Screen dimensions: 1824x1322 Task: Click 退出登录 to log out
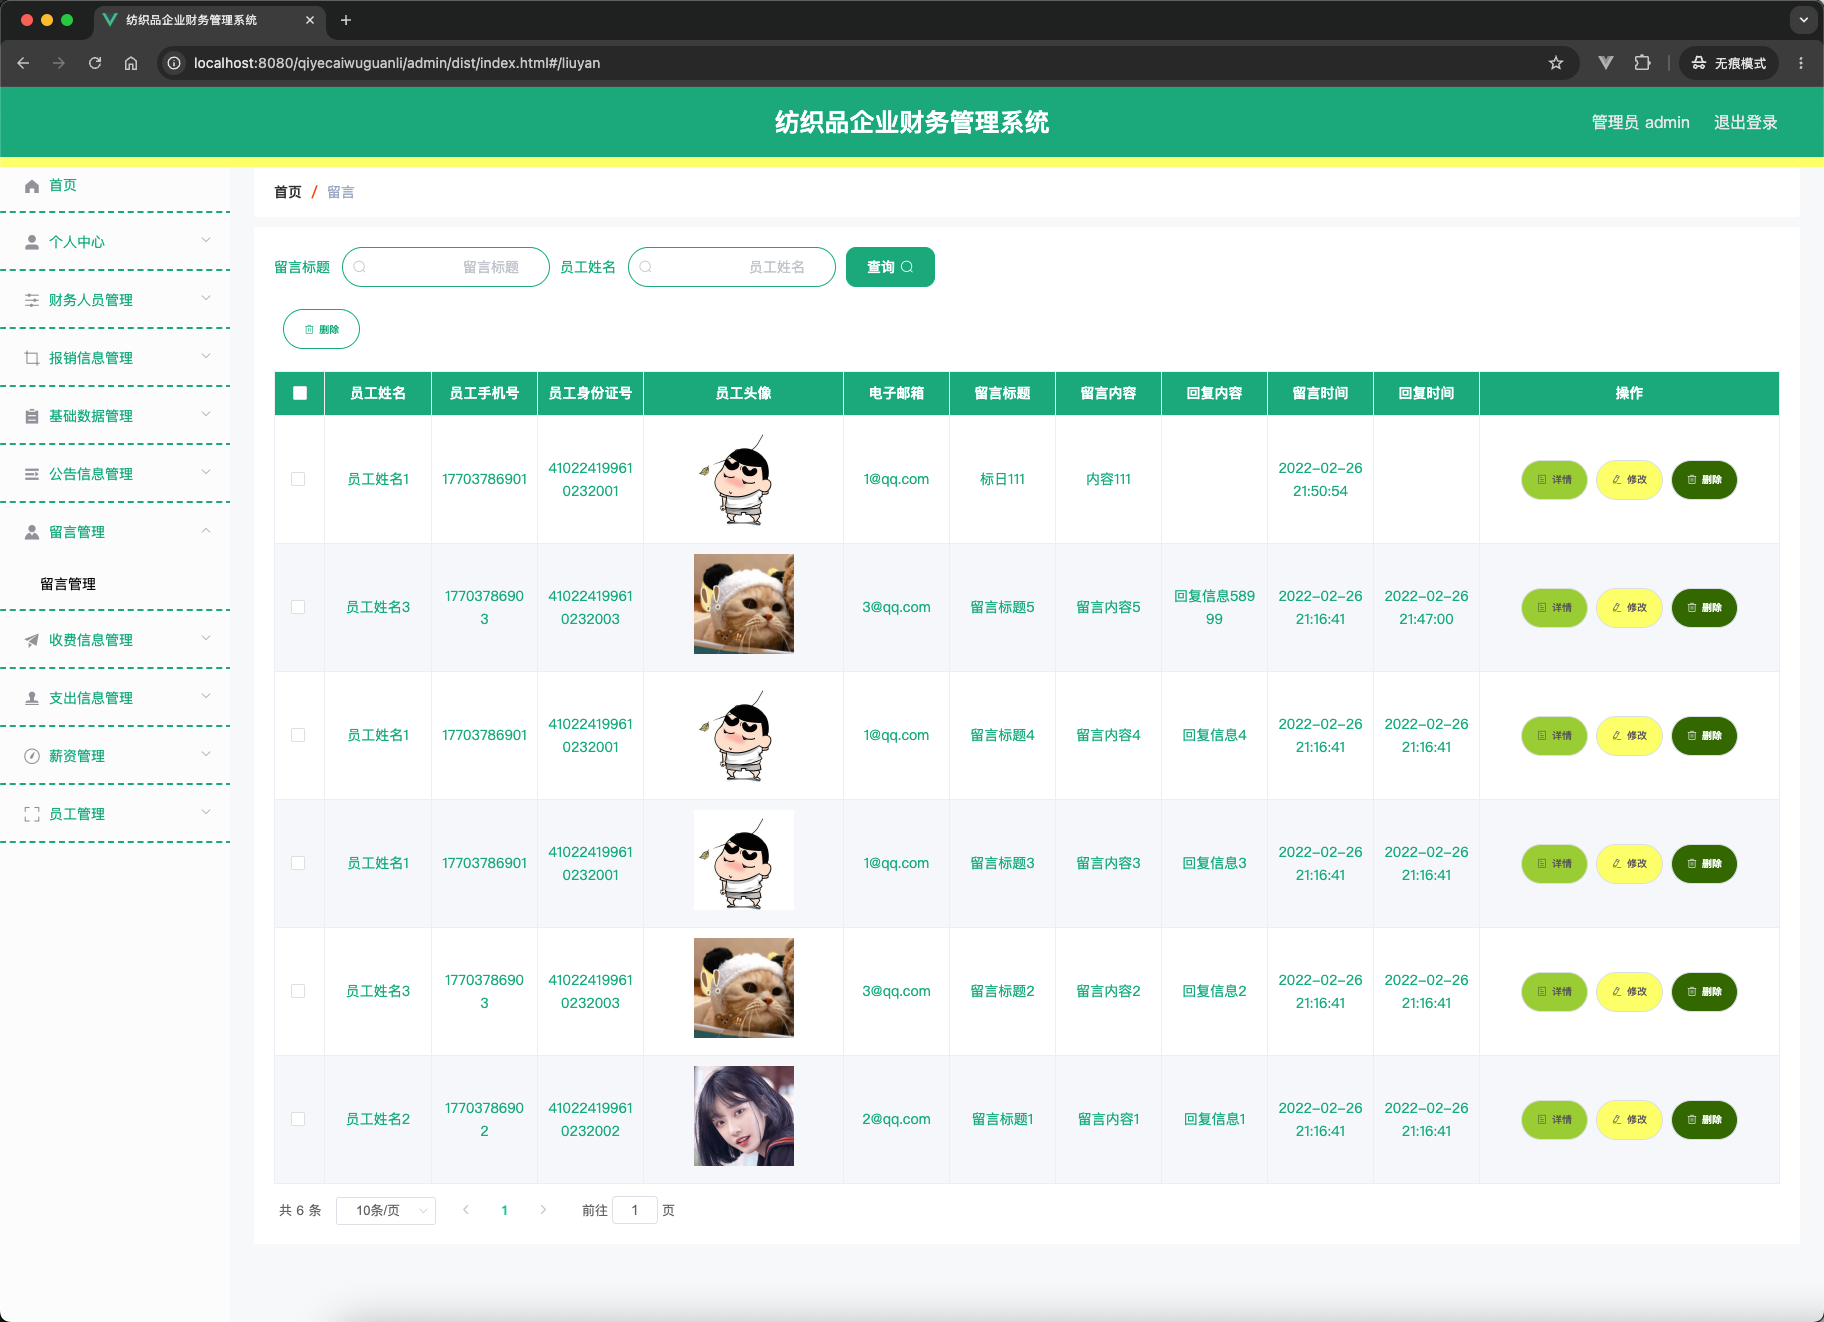pos(1746,122)
